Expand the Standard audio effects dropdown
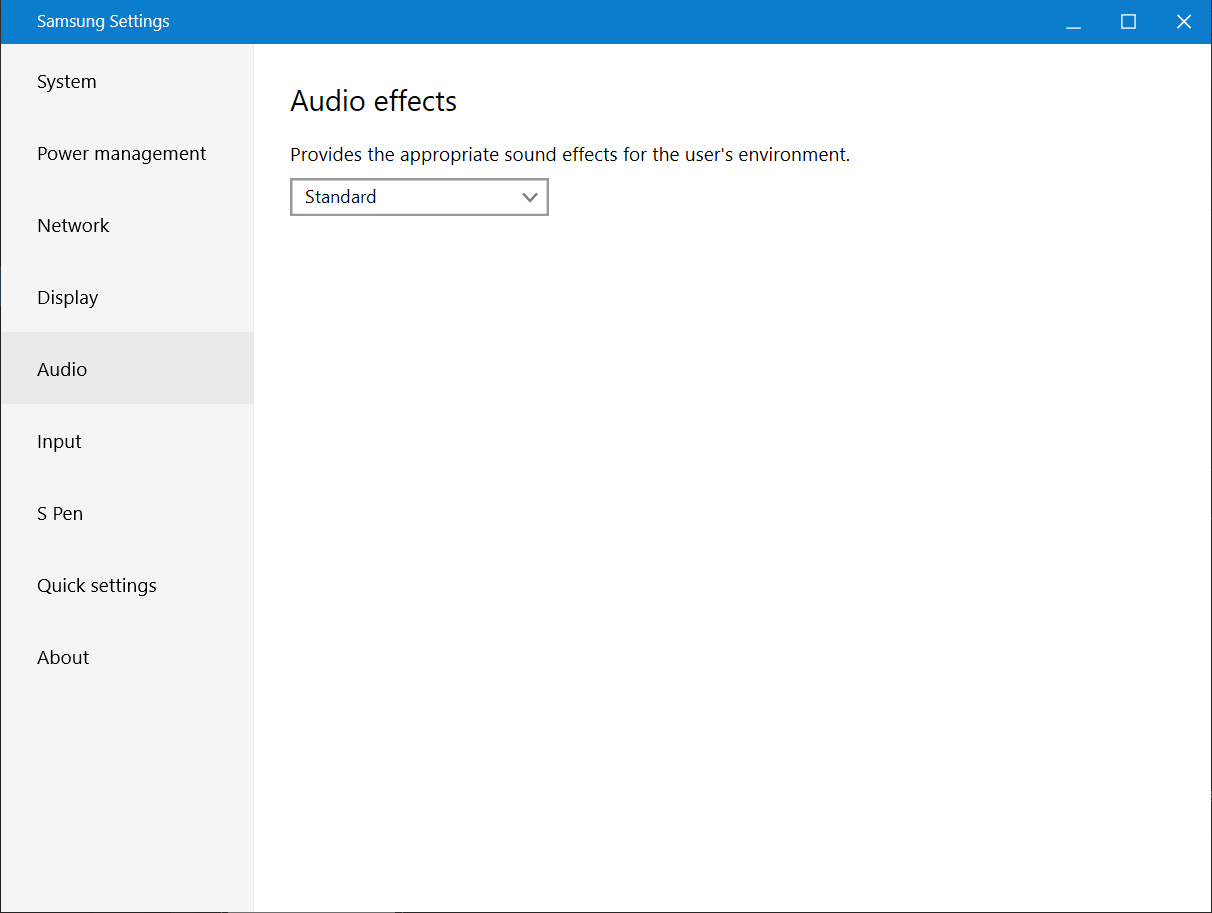The width and height of the screenshot is (1212, 913). click(x=419, y=197)
